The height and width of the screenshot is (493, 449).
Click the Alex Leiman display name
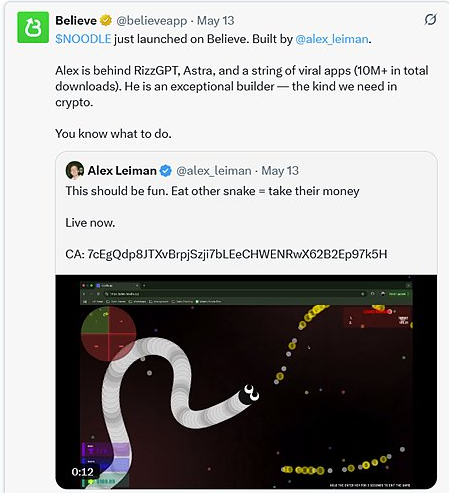(122, 171)
